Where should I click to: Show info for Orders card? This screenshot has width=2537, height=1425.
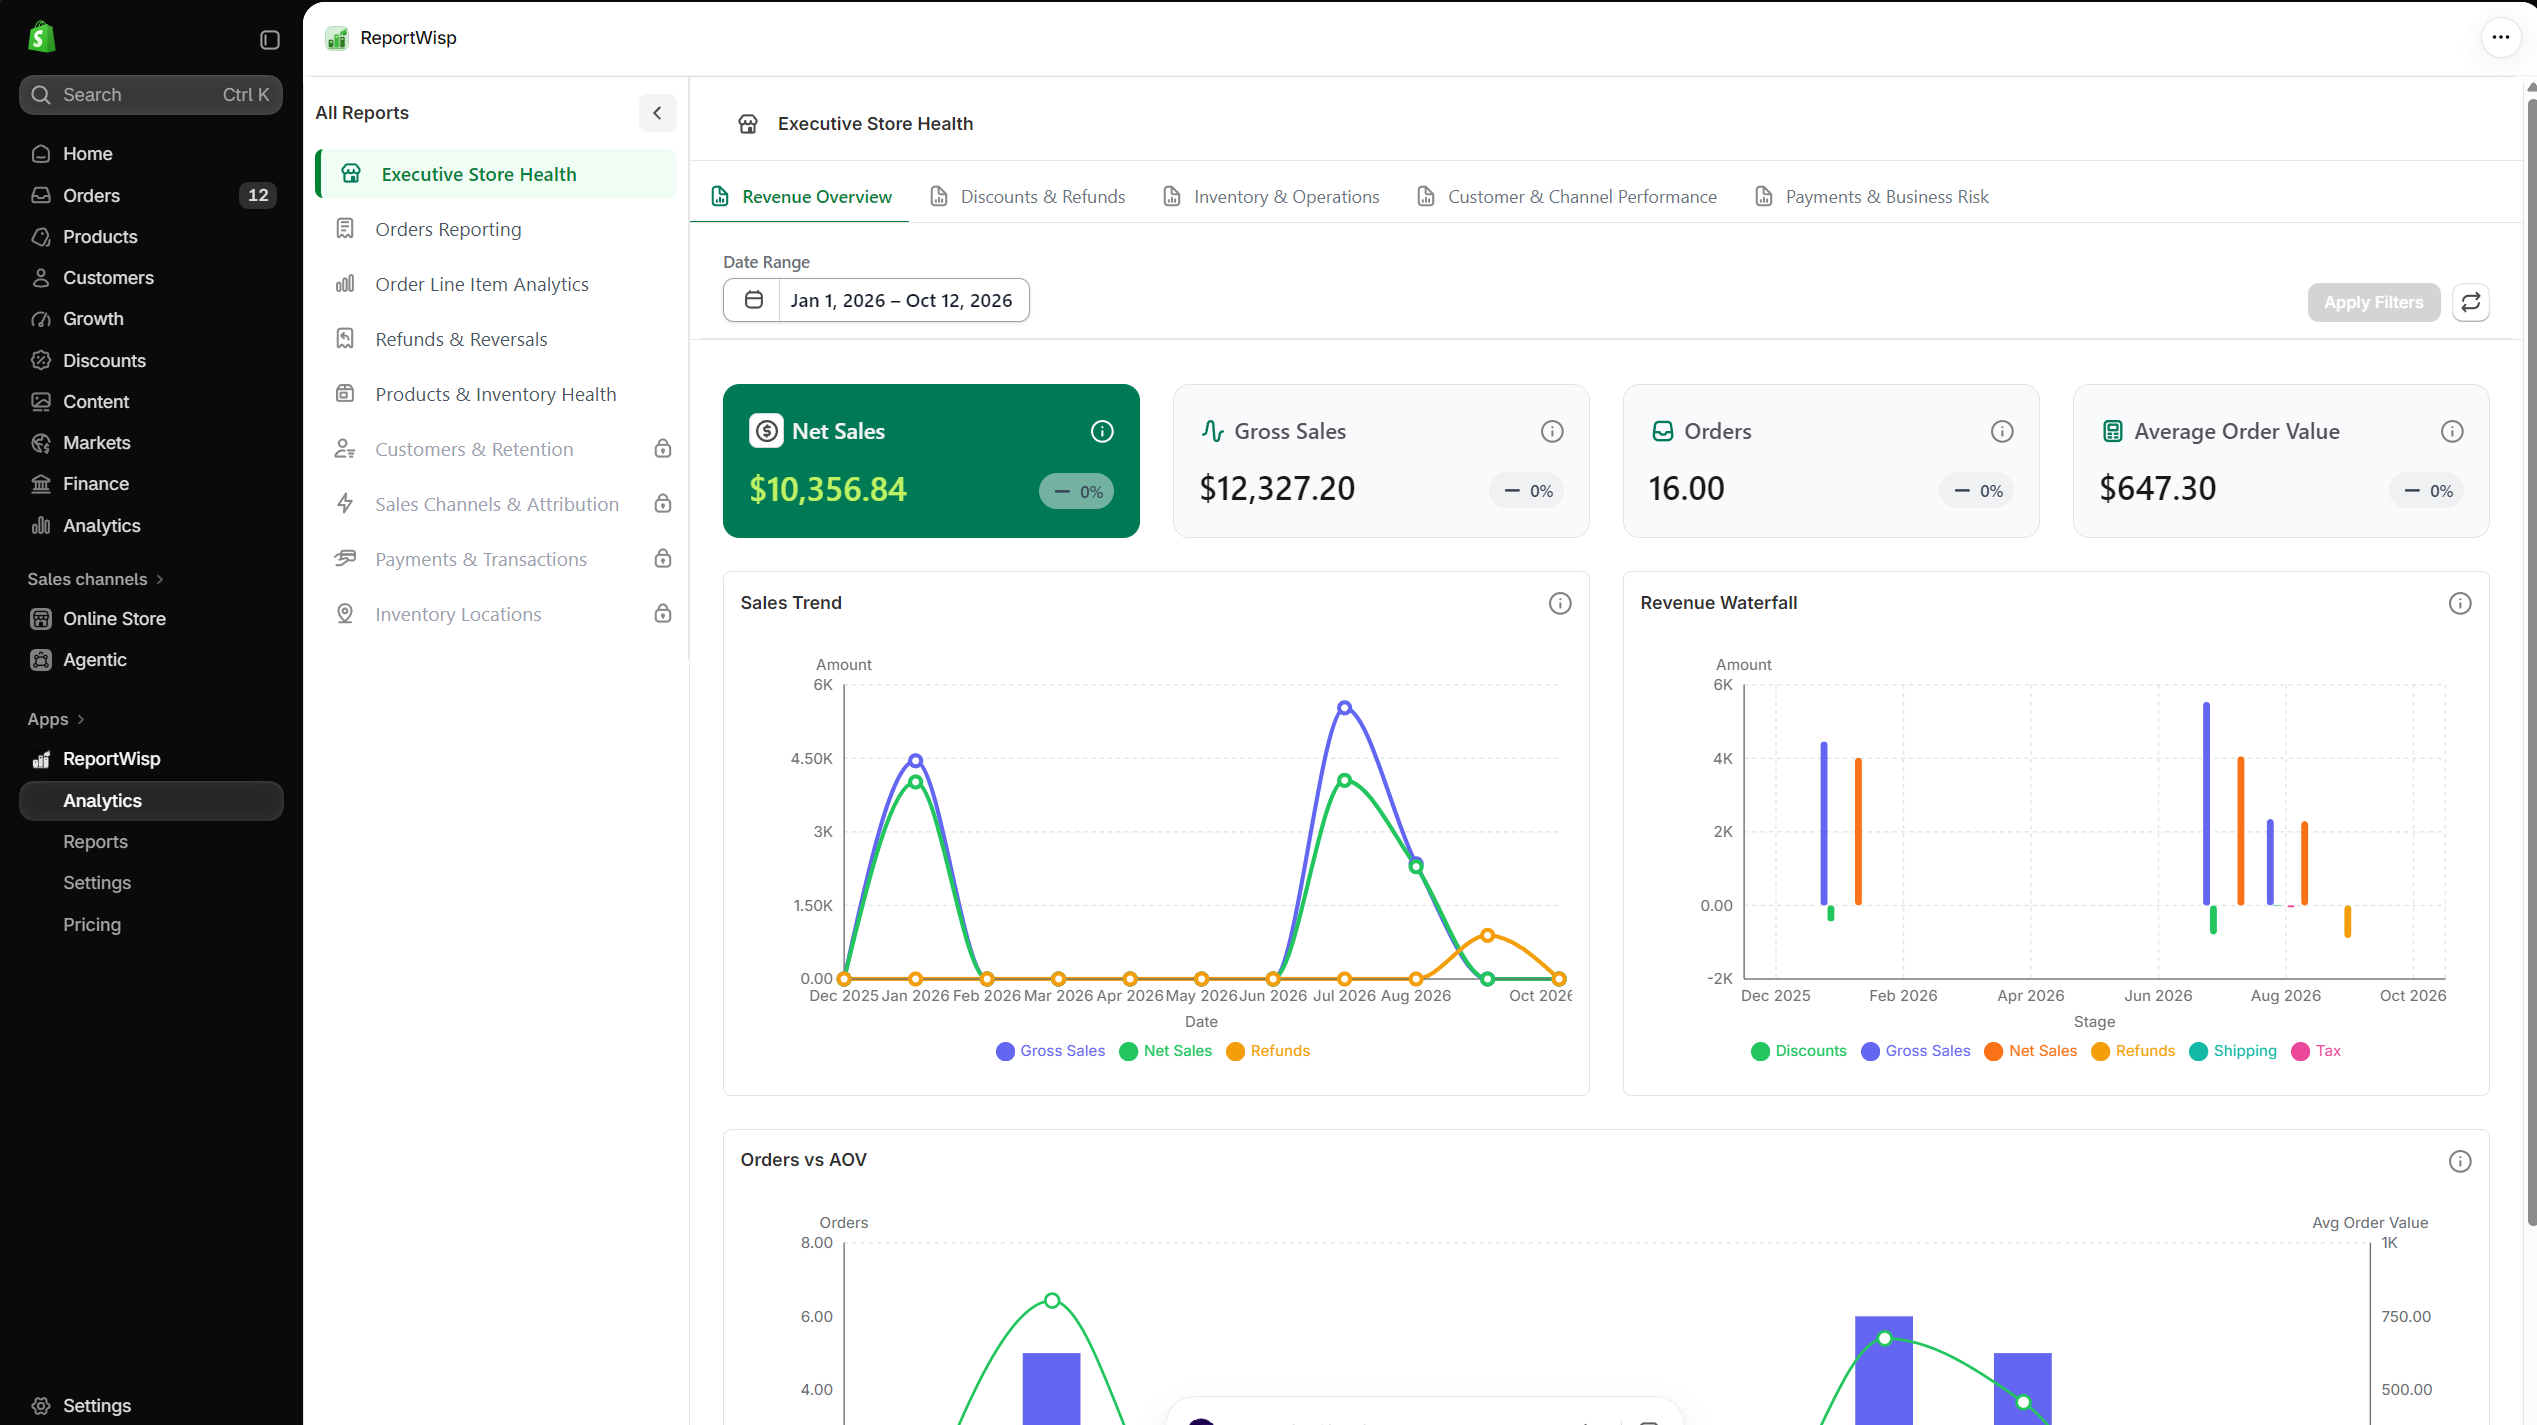point(2002,431)
